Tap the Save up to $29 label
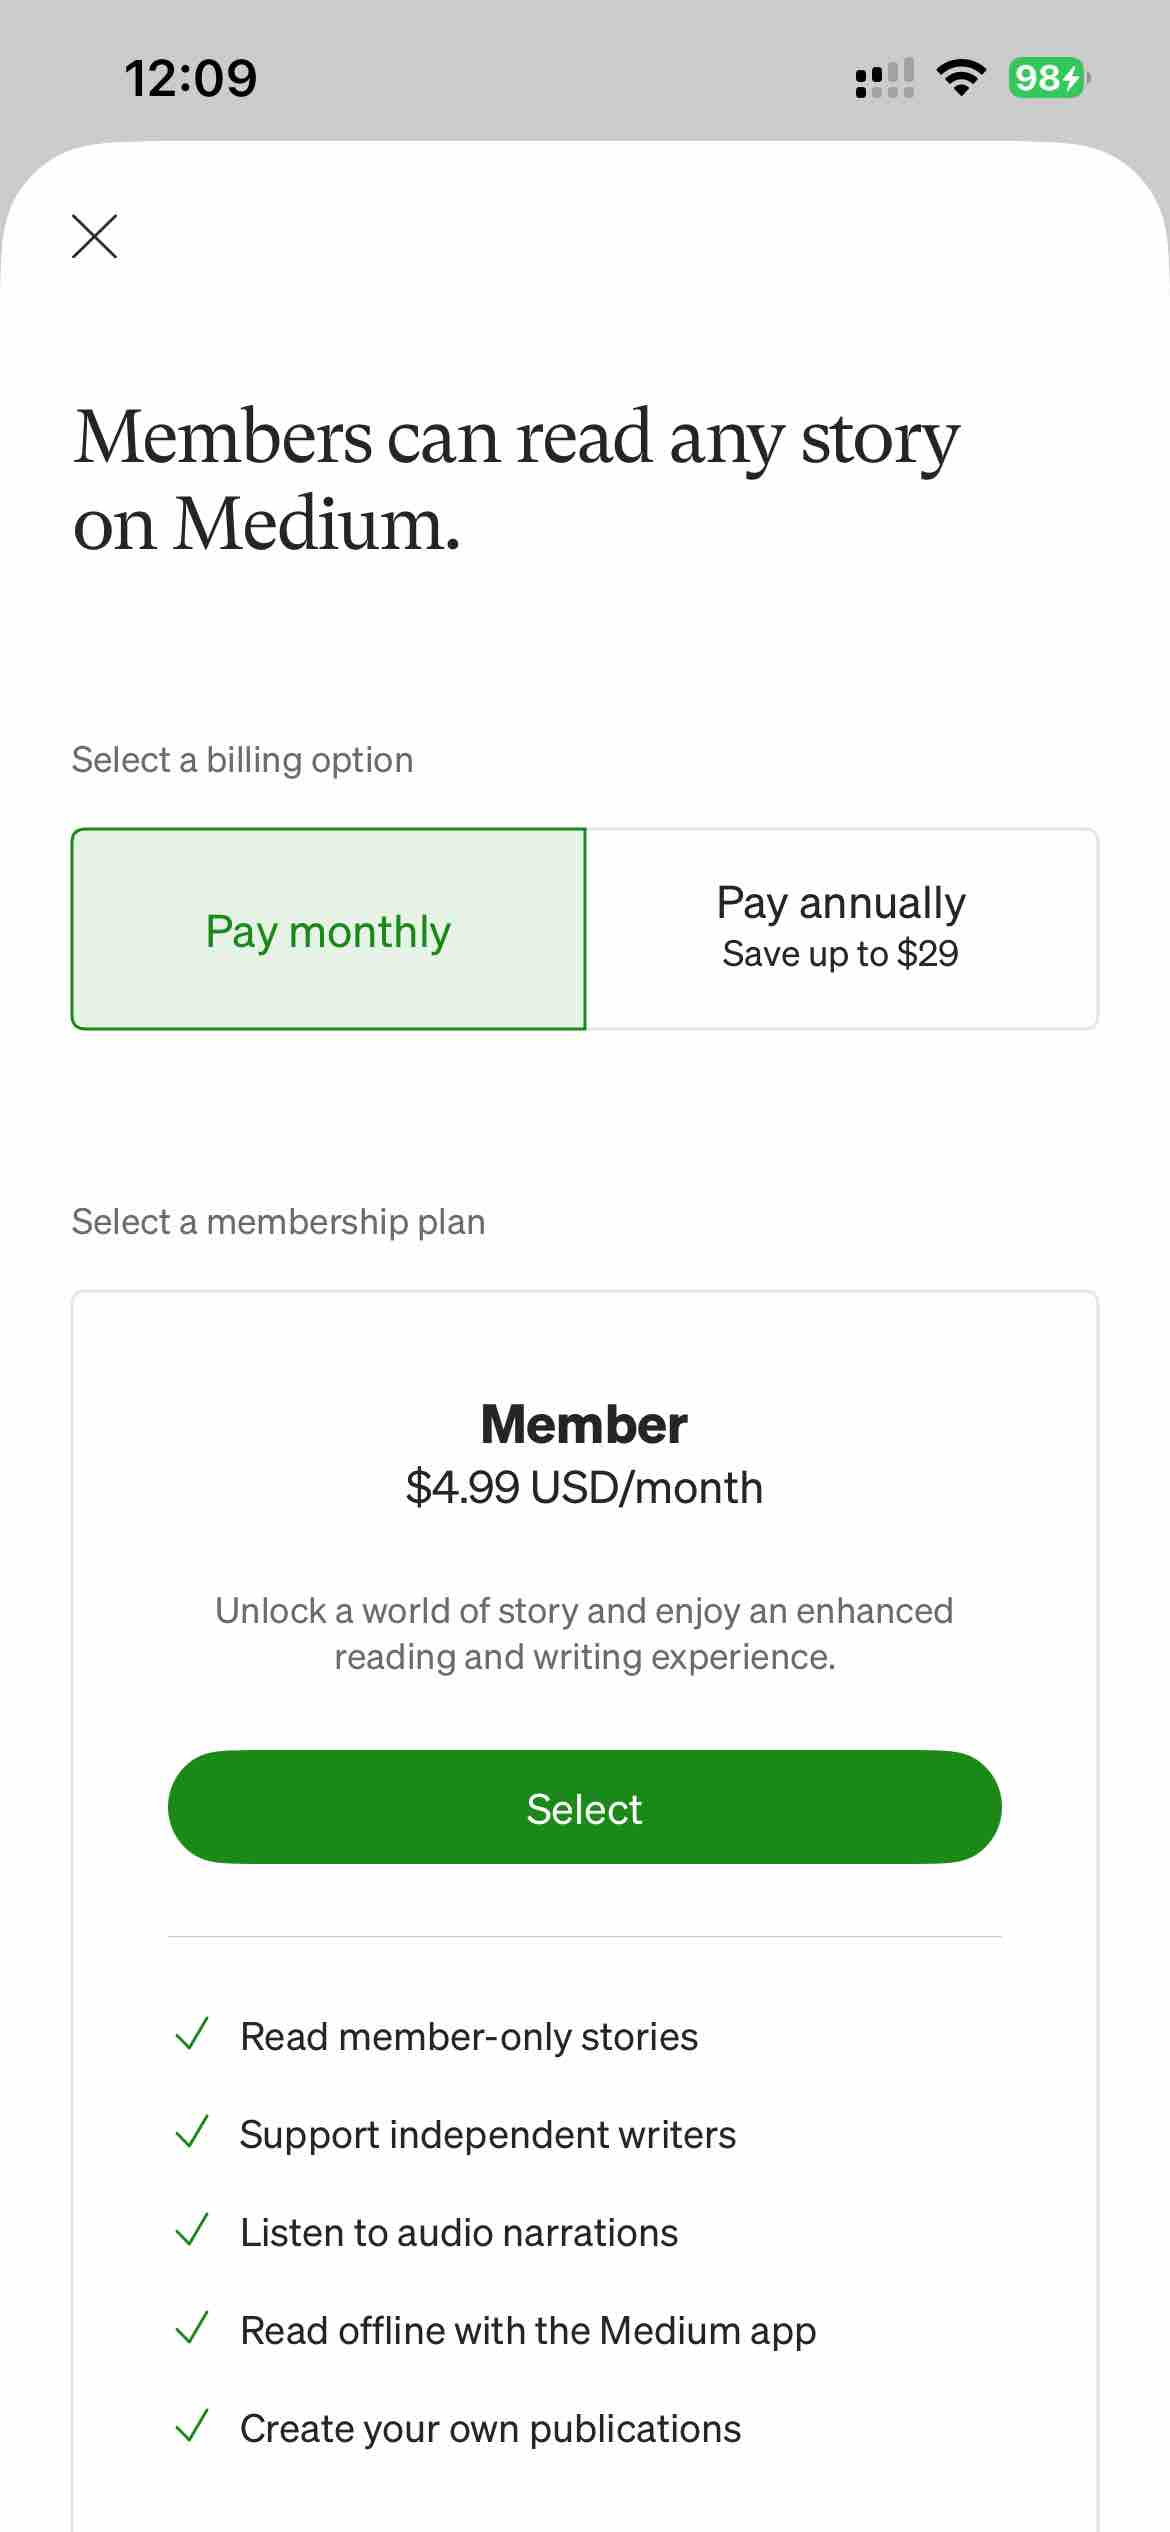This screenshot has width=1170, height=2532. [x=840, y=954]
